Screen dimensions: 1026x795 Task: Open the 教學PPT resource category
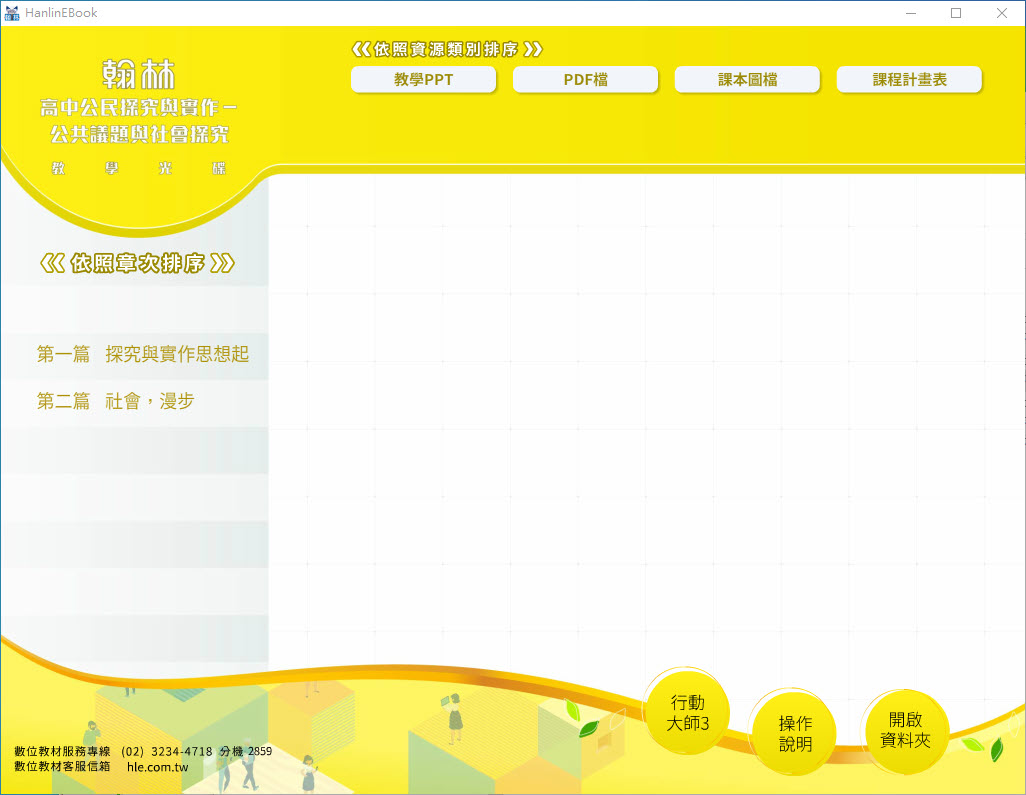(423, 80)
